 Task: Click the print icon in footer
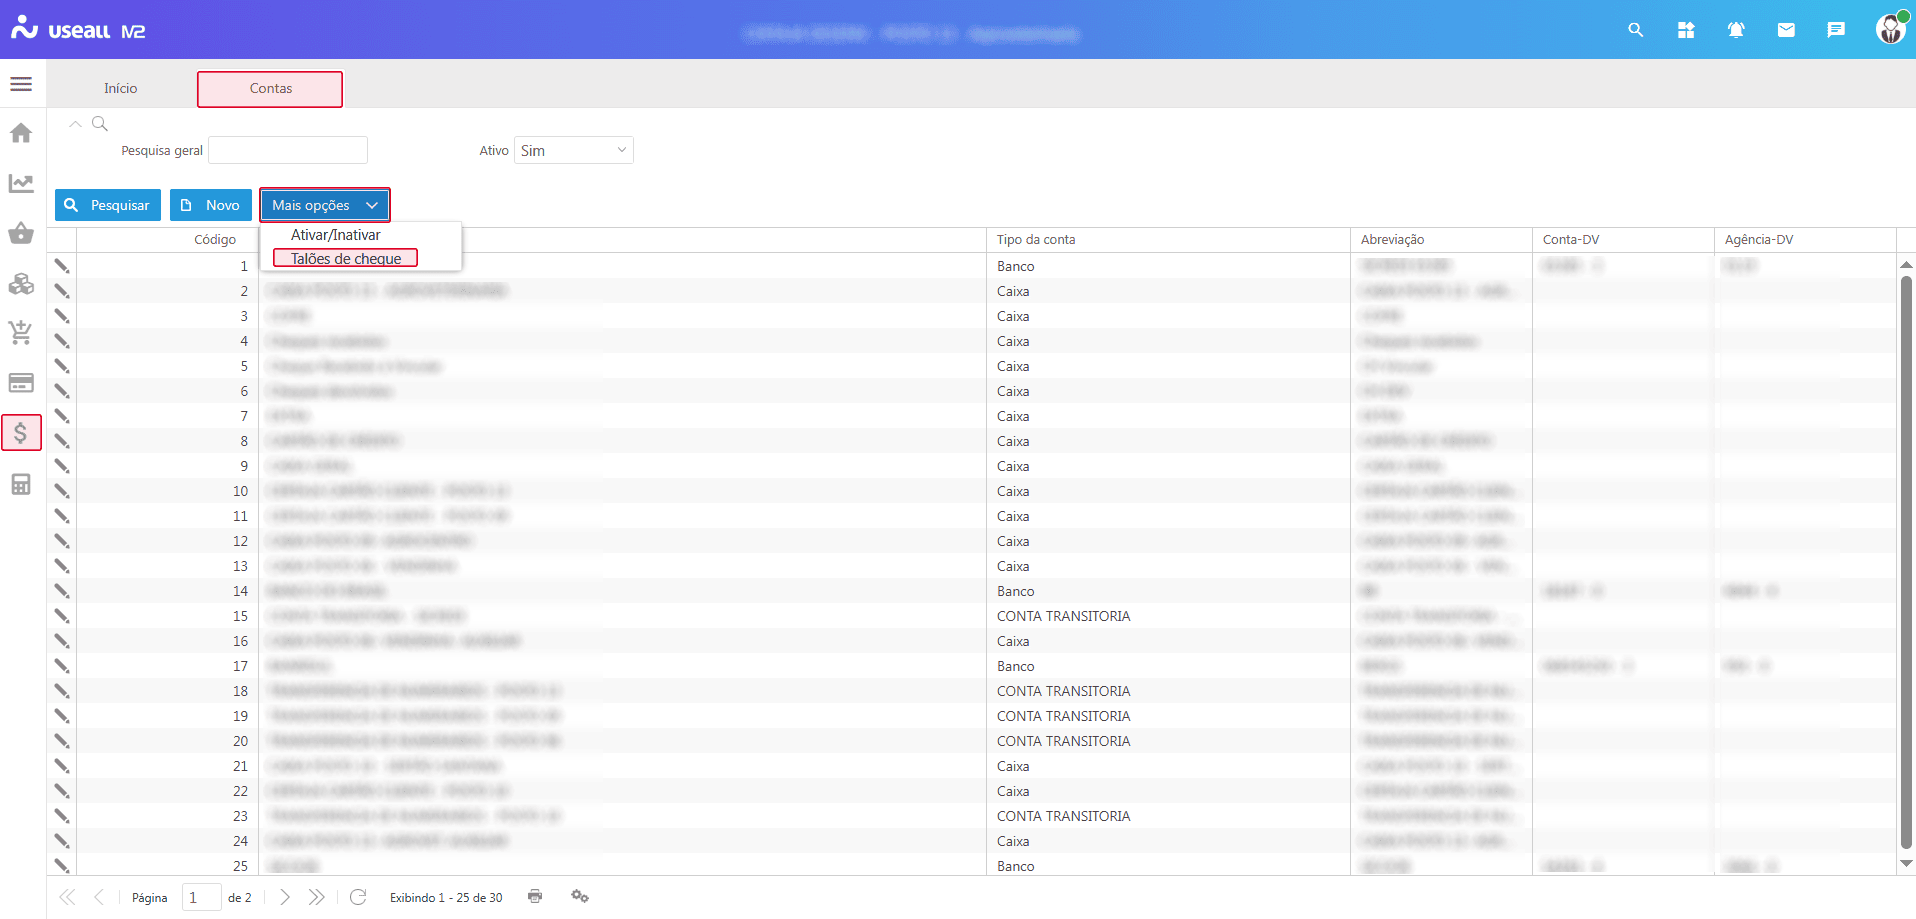[535, 896]
